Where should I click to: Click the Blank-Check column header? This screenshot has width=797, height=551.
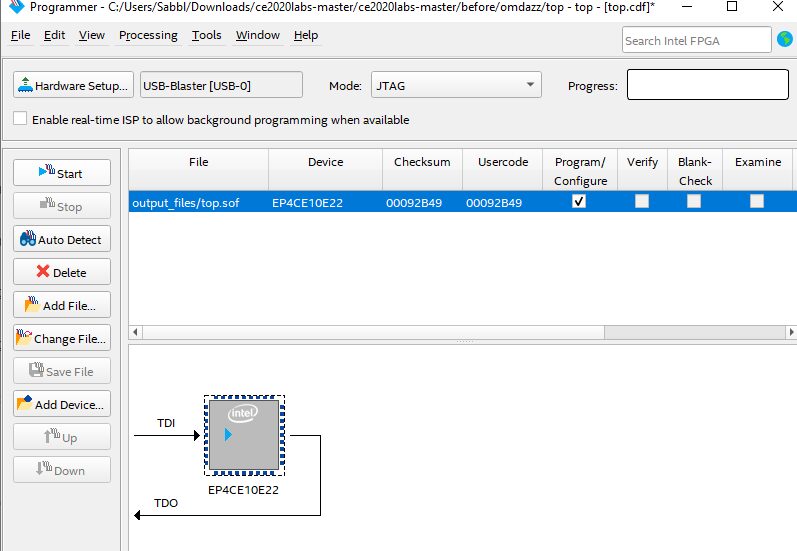click(x=695, y=170)
